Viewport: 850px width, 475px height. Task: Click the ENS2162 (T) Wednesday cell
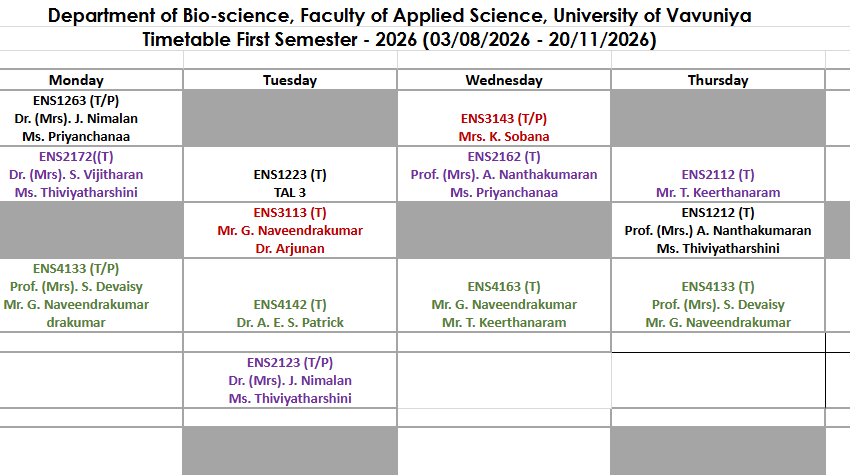[504, 174]
